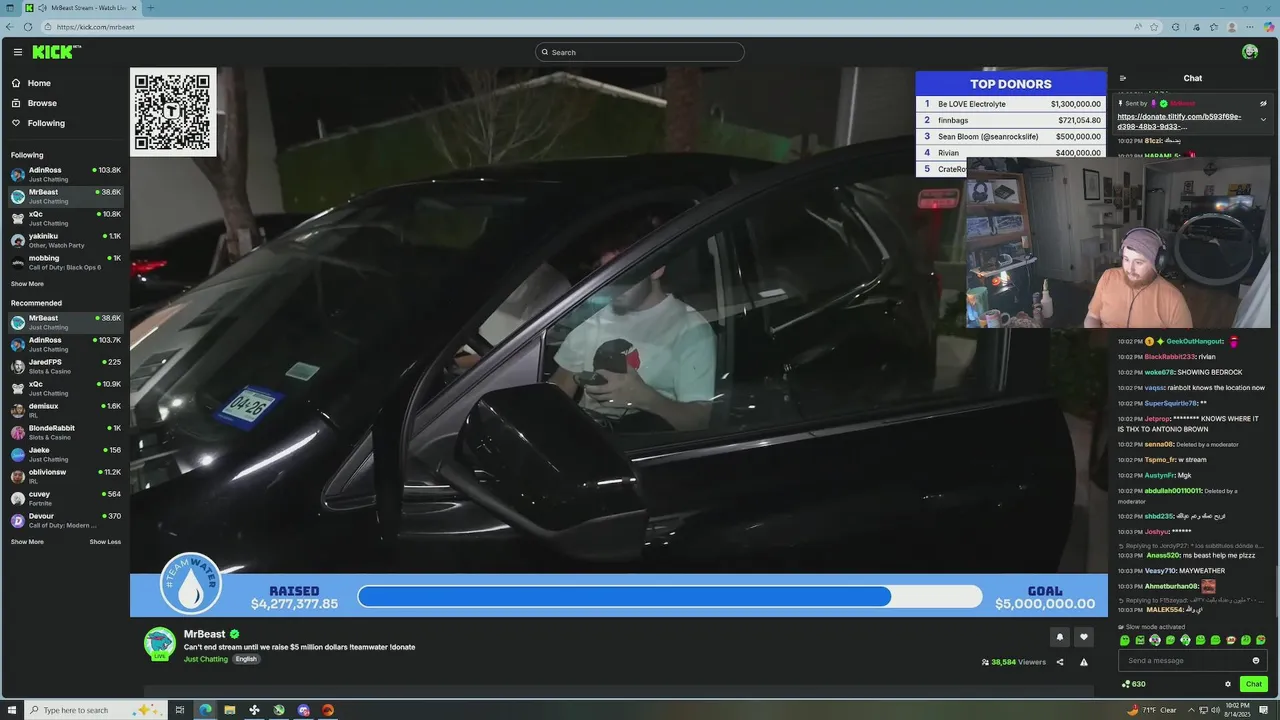This screenshot has height=720, width=1280.
Task: Open JaredFPS recommended channel
Action: click(65, 366)
